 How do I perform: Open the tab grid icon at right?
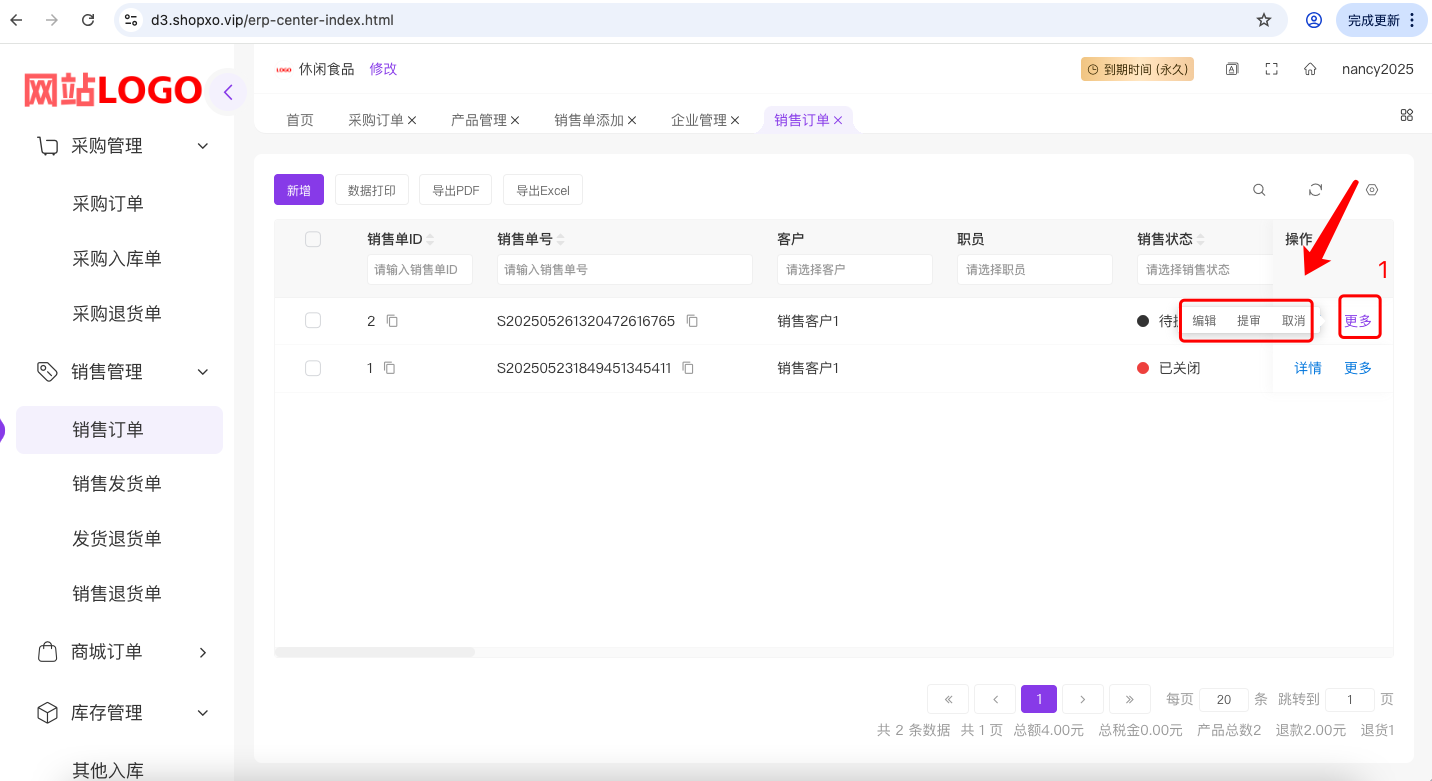1406,115
